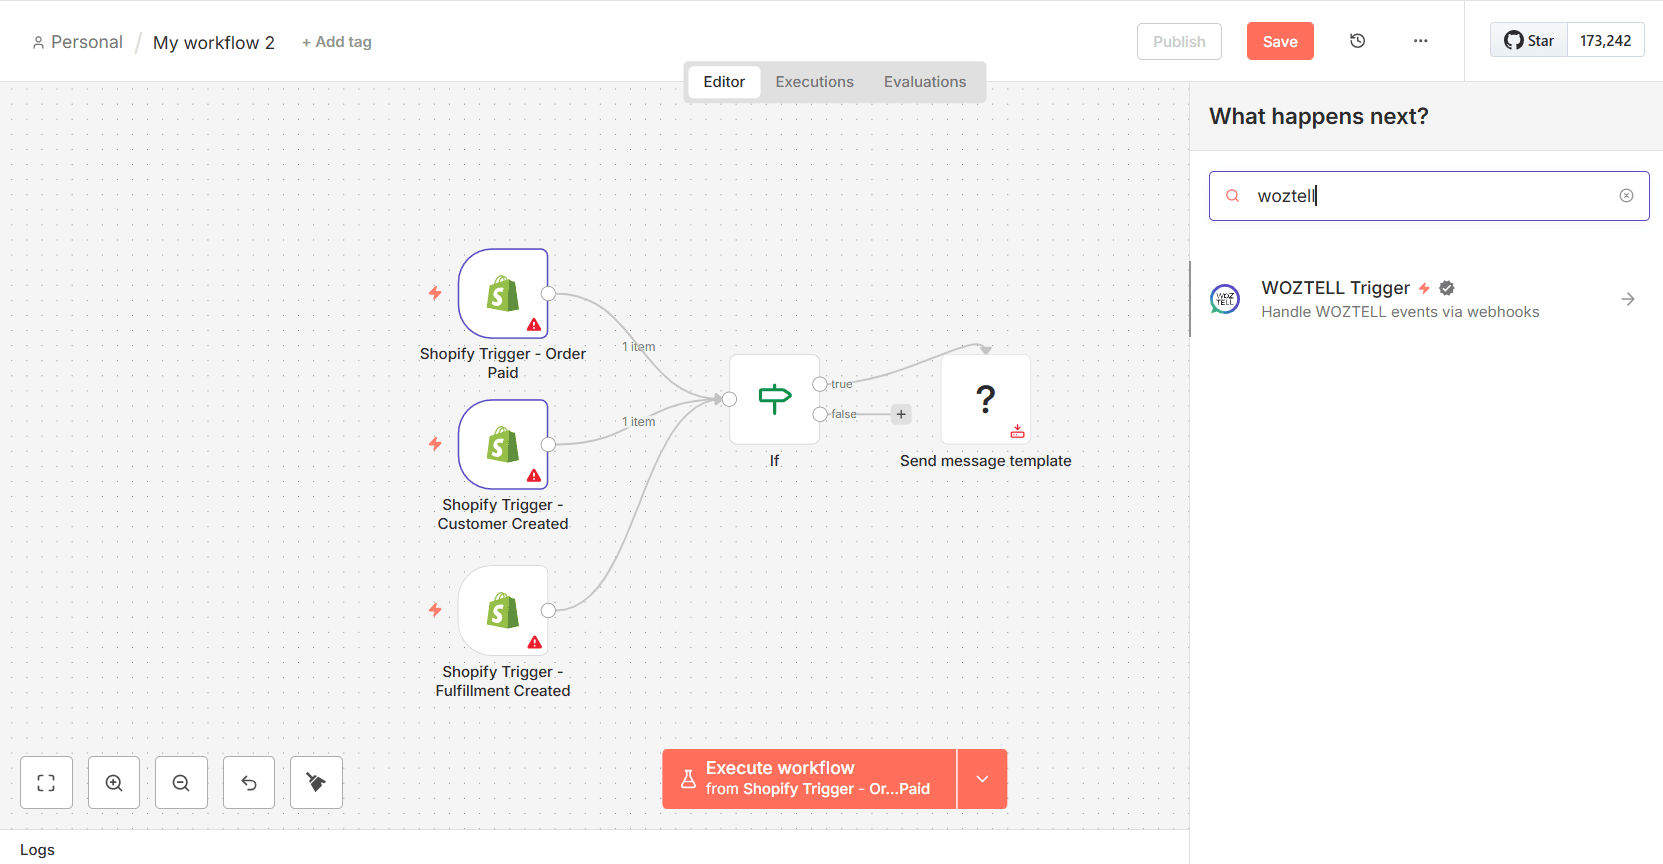Click Shopify Trigger - Fulfillment Created node

503,611
